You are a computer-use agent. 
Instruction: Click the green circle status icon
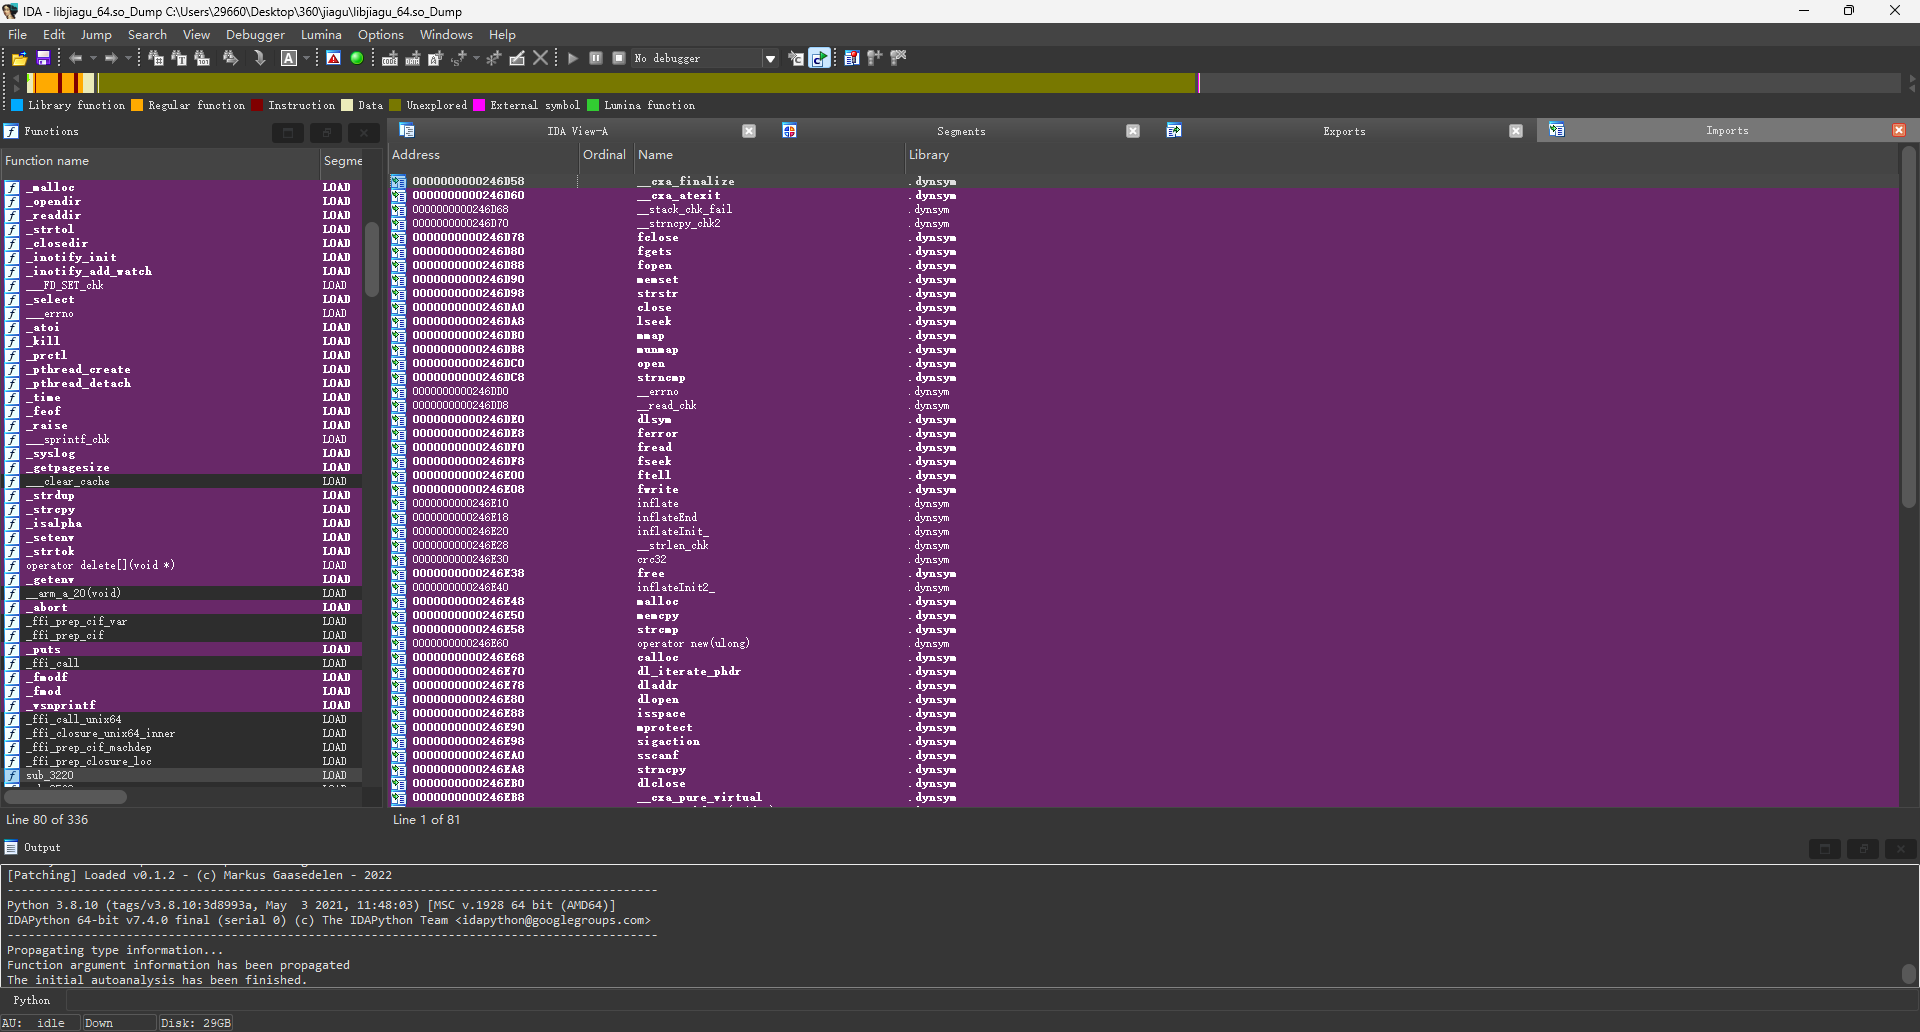357,58
